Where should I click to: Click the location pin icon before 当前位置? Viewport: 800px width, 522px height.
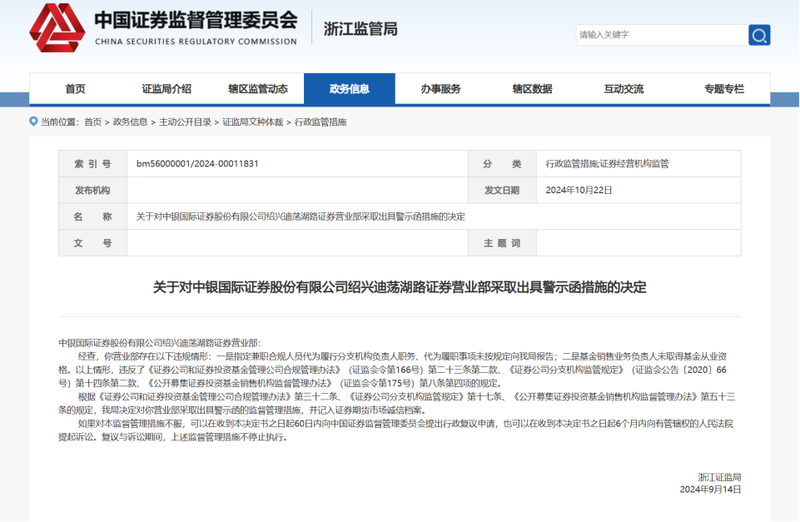[x=33, y=122]
